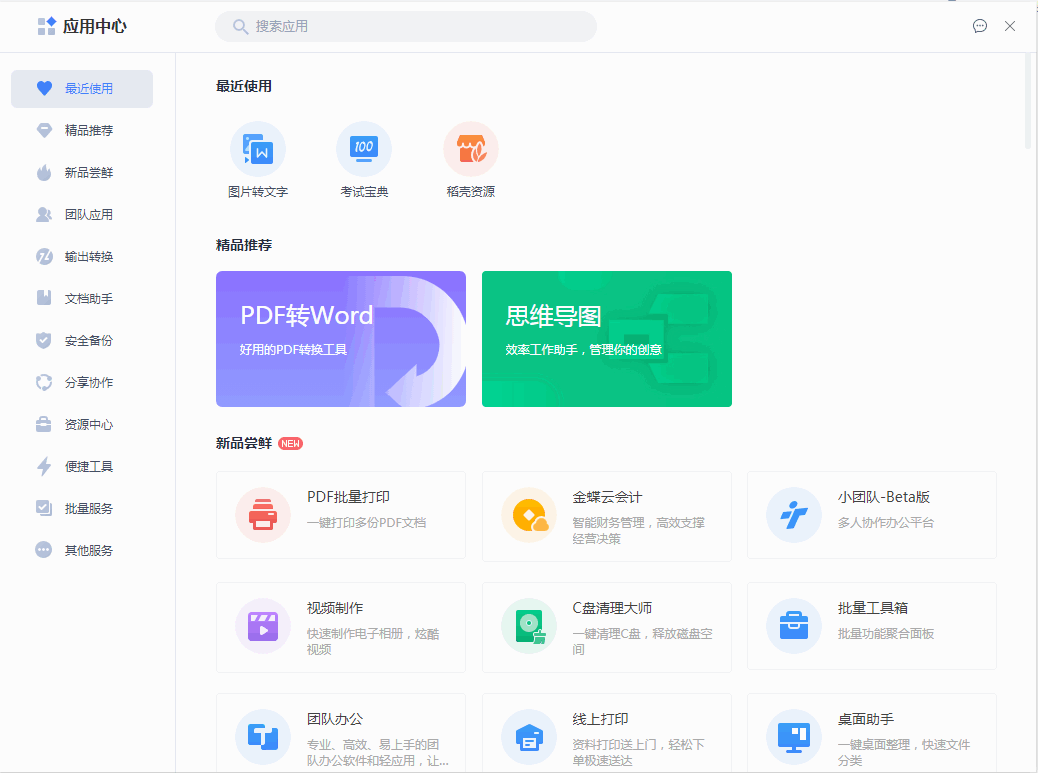Viewport: 1039px width, 774px height.
Task: Click the 团队办公 icon
Action: [x=263, y=737]
